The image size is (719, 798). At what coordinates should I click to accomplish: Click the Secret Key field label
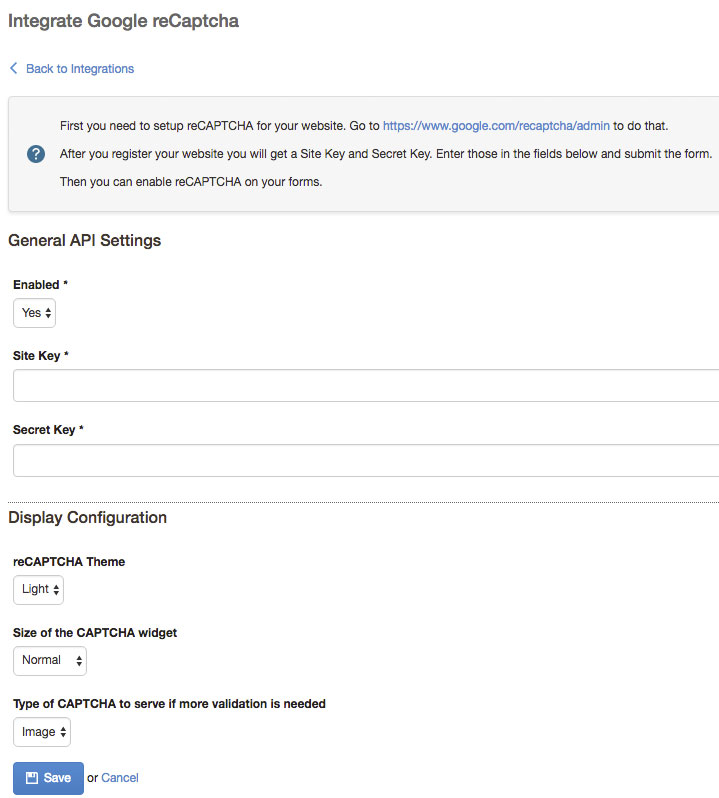[x=48, y=430]
